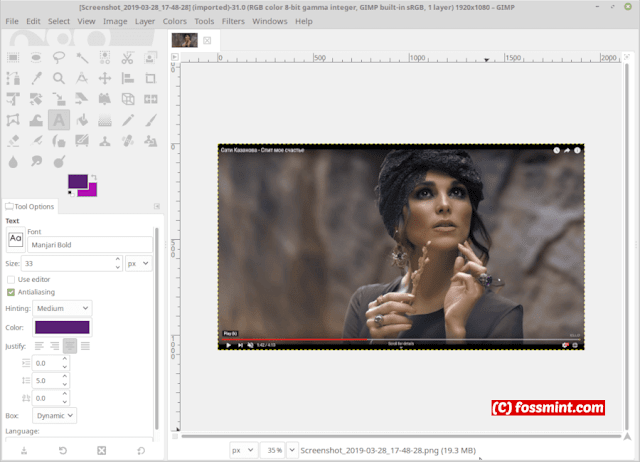The height and width of the screenshot is (462, 640).
Task: Click the Font name input field
Action: tap(90, 245)
